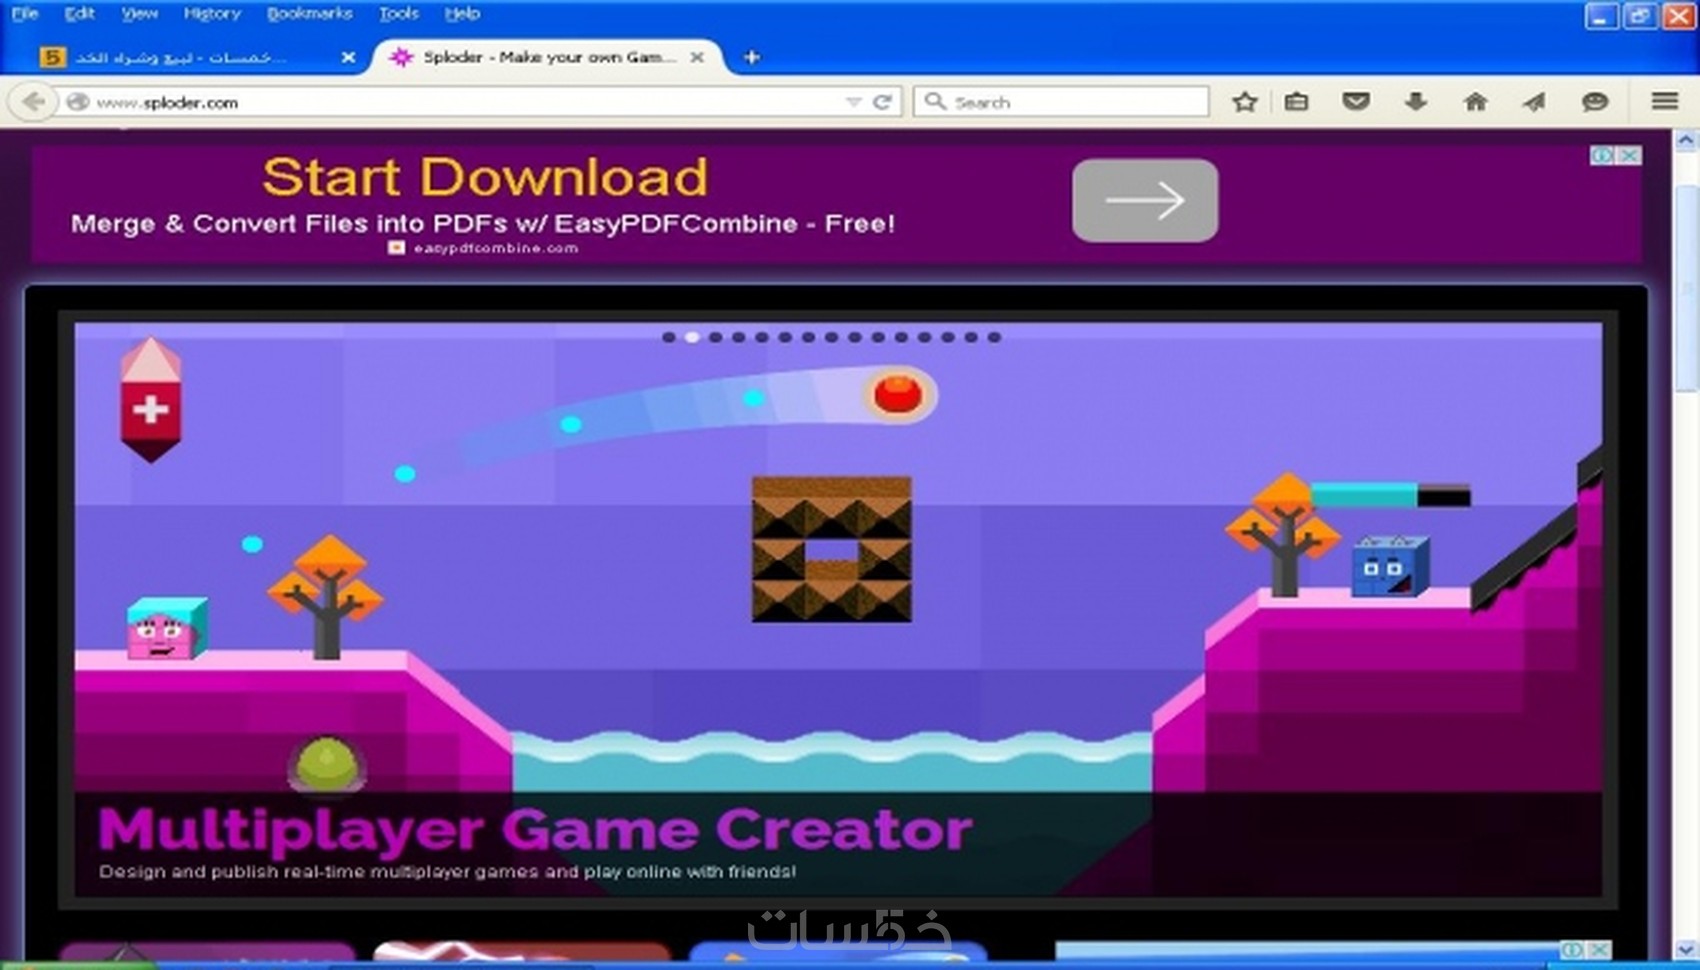Screen dimensions: 1700x970
Task: Go to the Home page icon
Action: tap(1475, 101)
